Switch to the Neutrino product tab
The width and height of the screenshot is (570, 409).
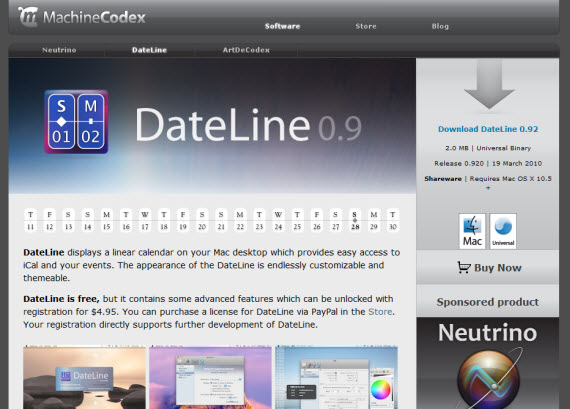(x=59, y=50)
